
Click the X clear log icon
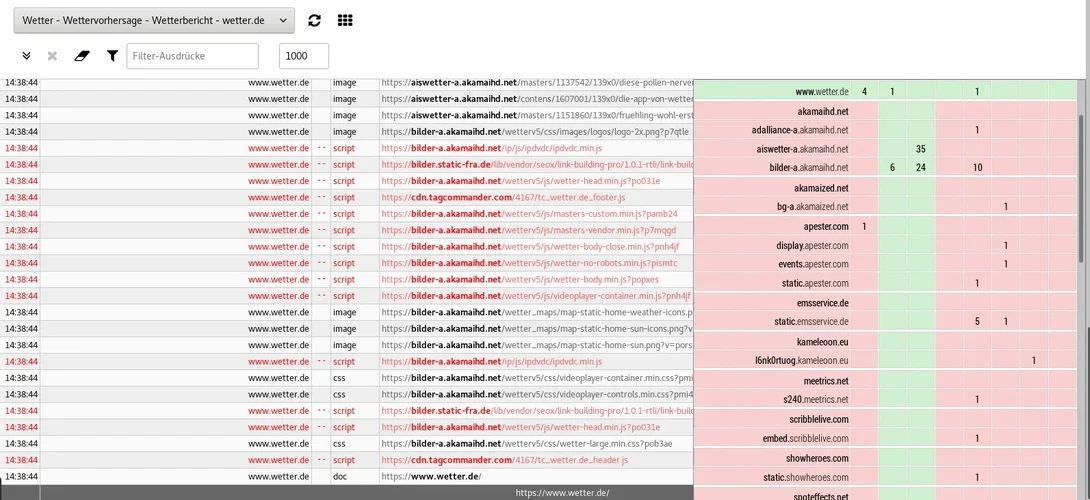pos(52,56)
